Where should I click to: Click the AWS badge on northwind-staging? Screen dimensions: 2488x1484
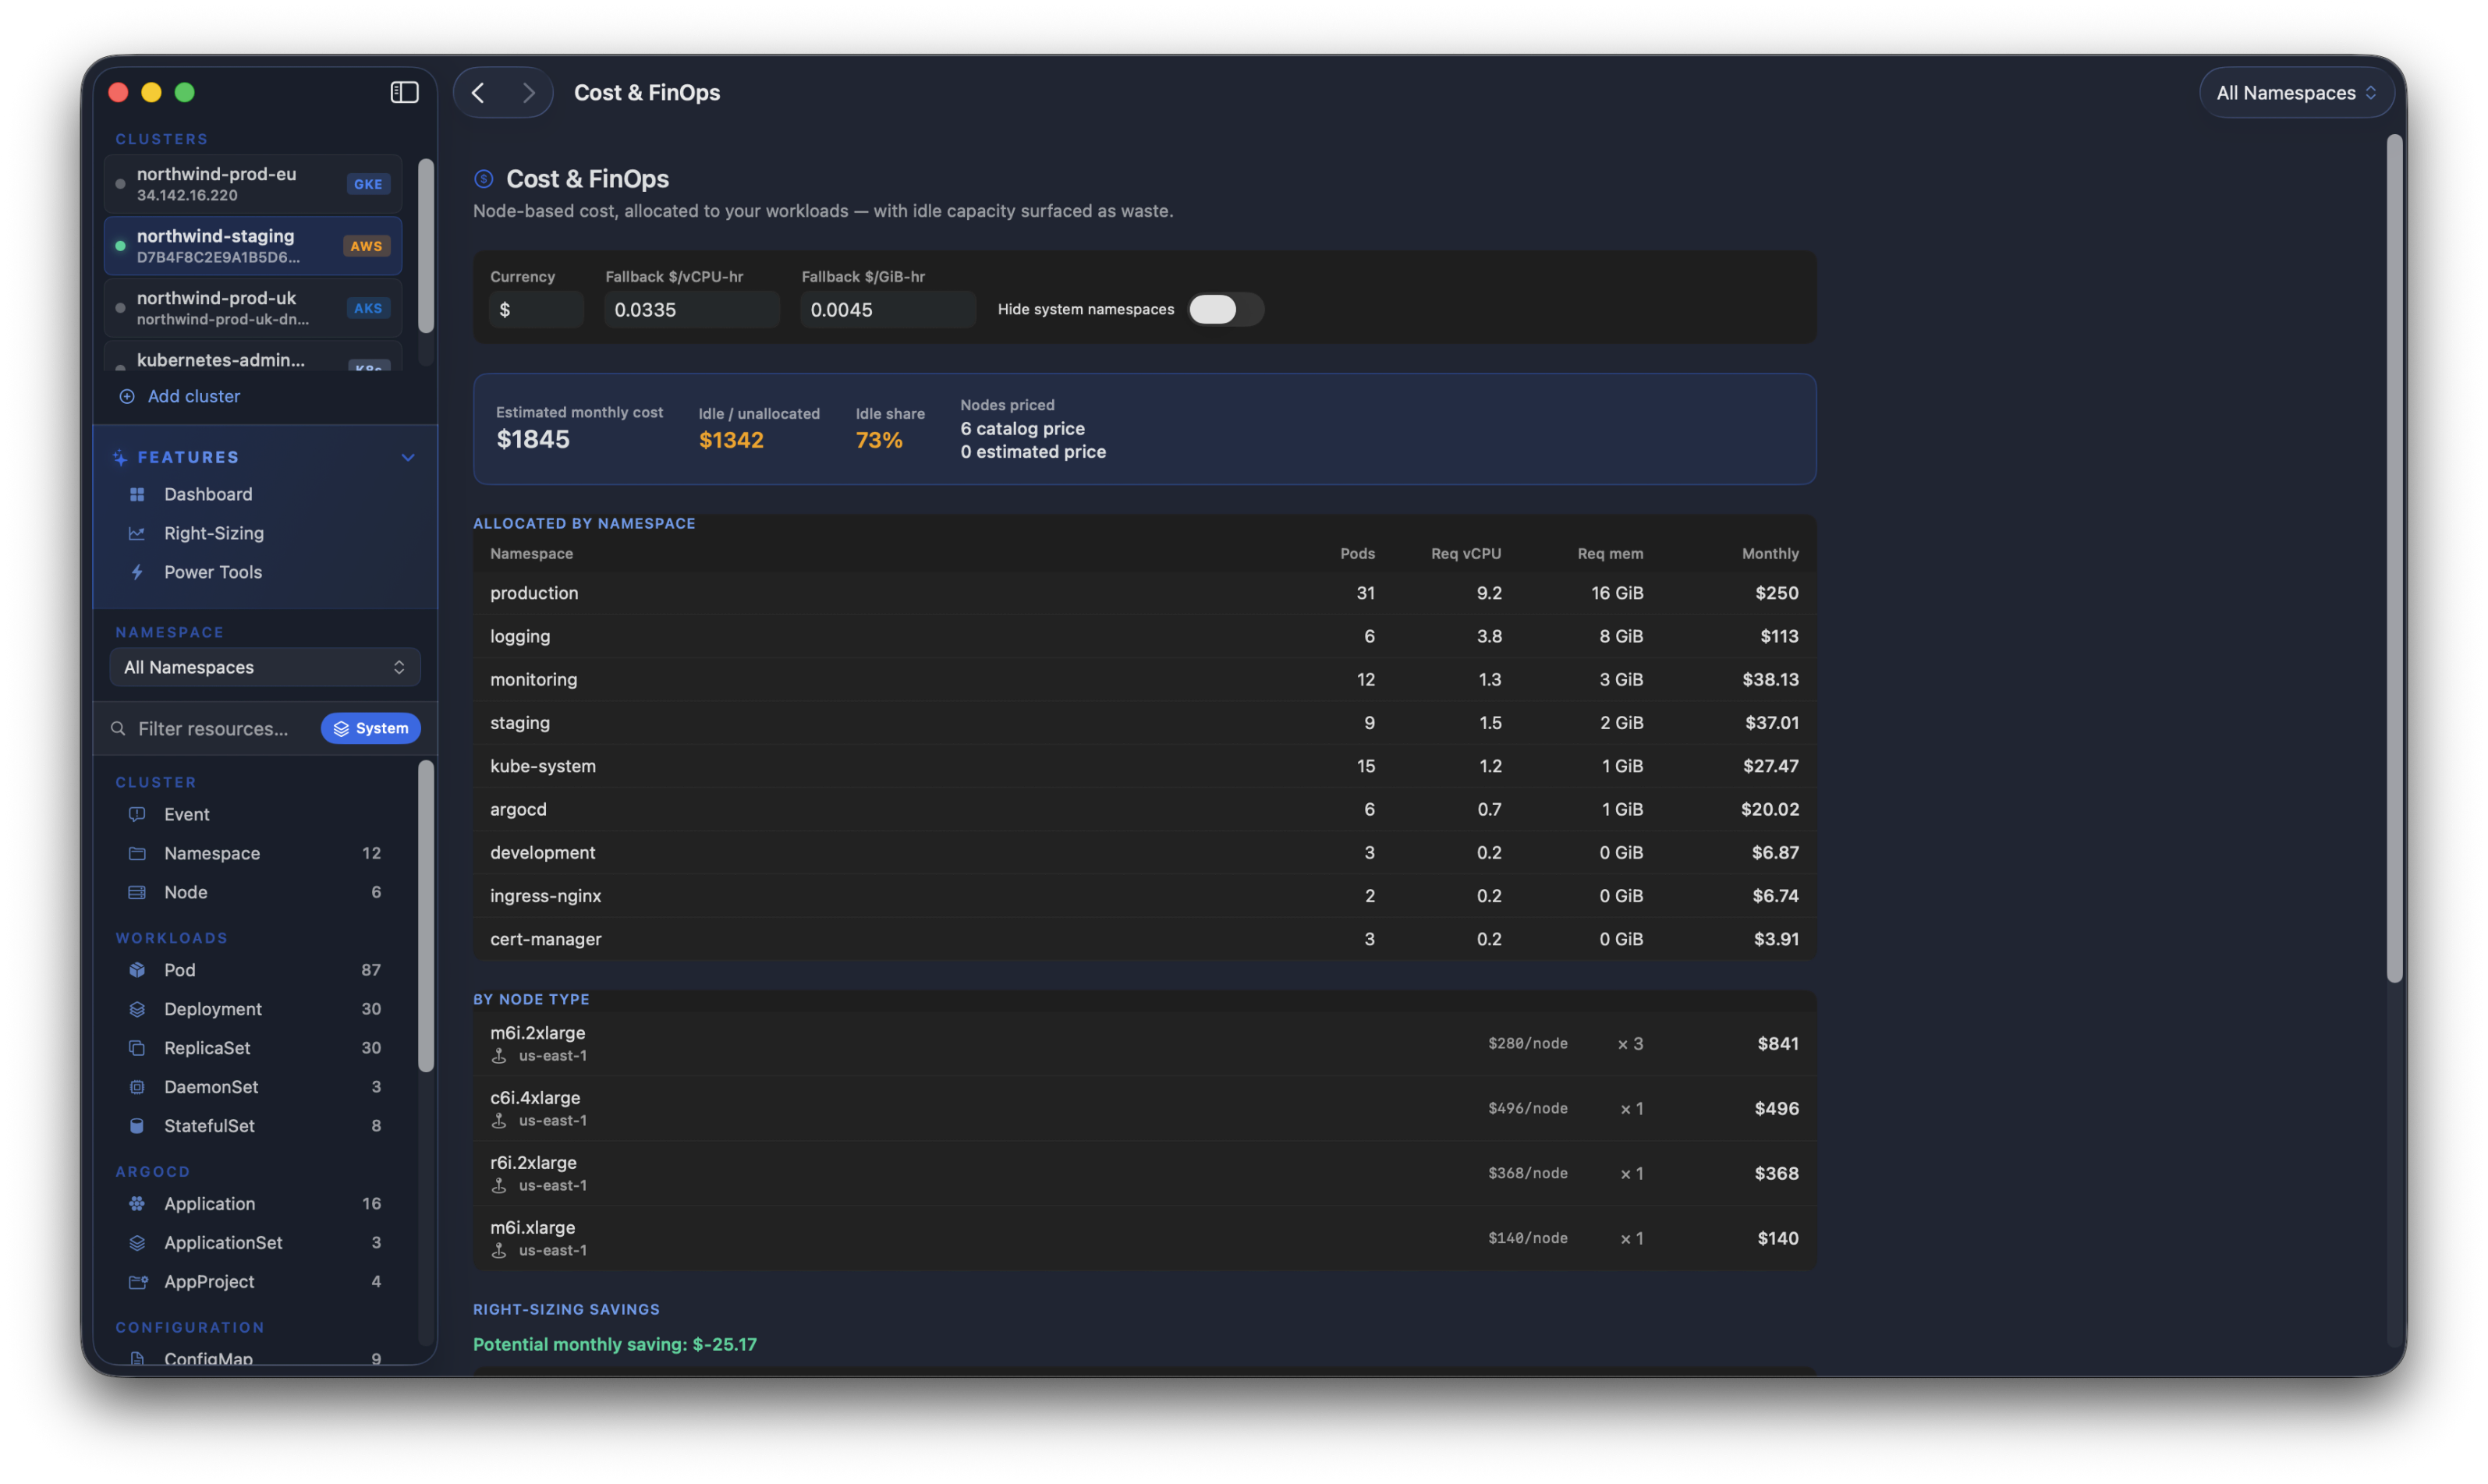click(366, 246)
